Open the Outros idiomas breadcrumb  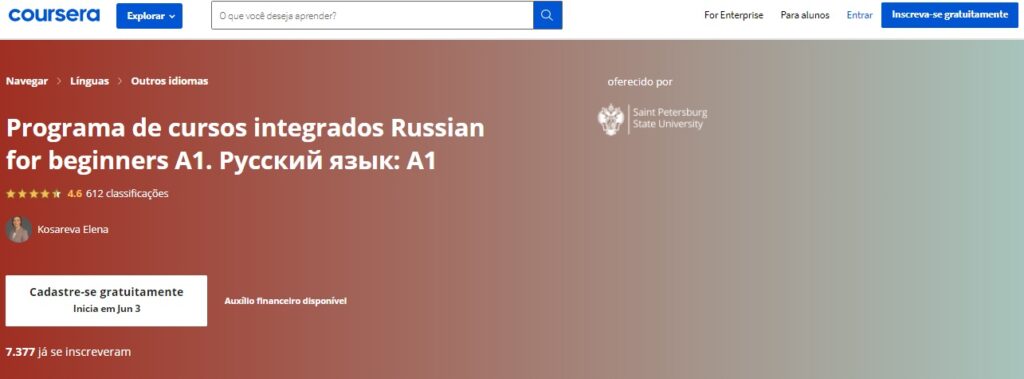[x=169, y=81]
